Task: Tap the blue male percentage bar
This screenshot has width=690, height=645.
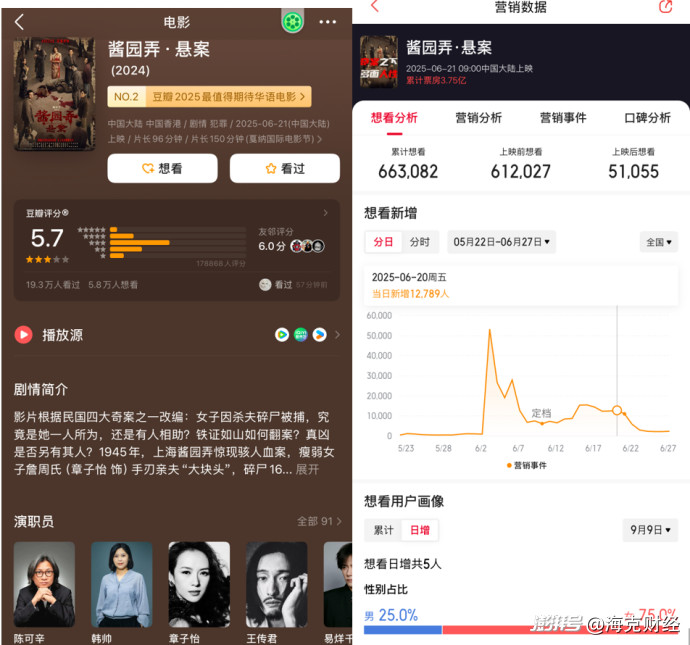Action: pos(403,630)
